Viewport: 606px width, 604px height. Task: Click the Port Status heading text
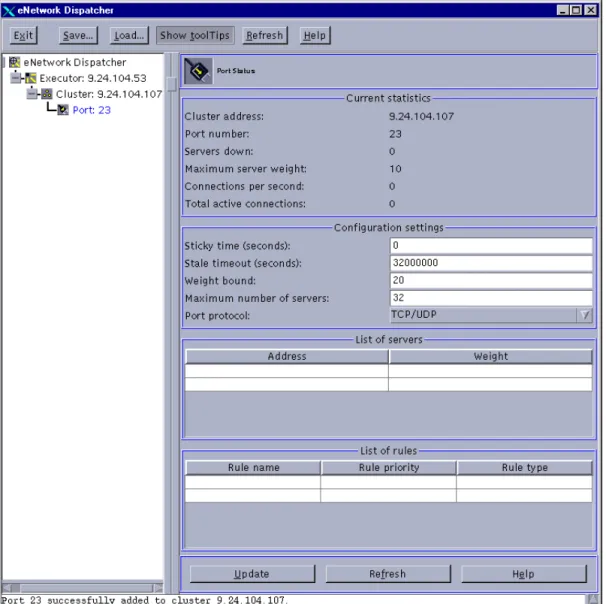point(236,71)
